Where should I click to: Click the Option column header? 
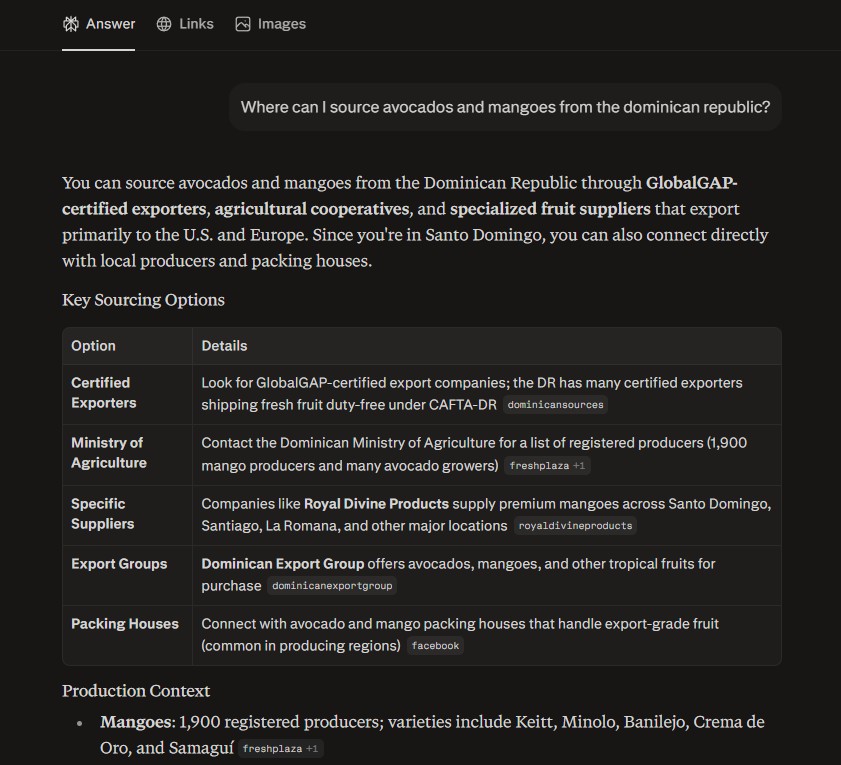tap(93, 346)
